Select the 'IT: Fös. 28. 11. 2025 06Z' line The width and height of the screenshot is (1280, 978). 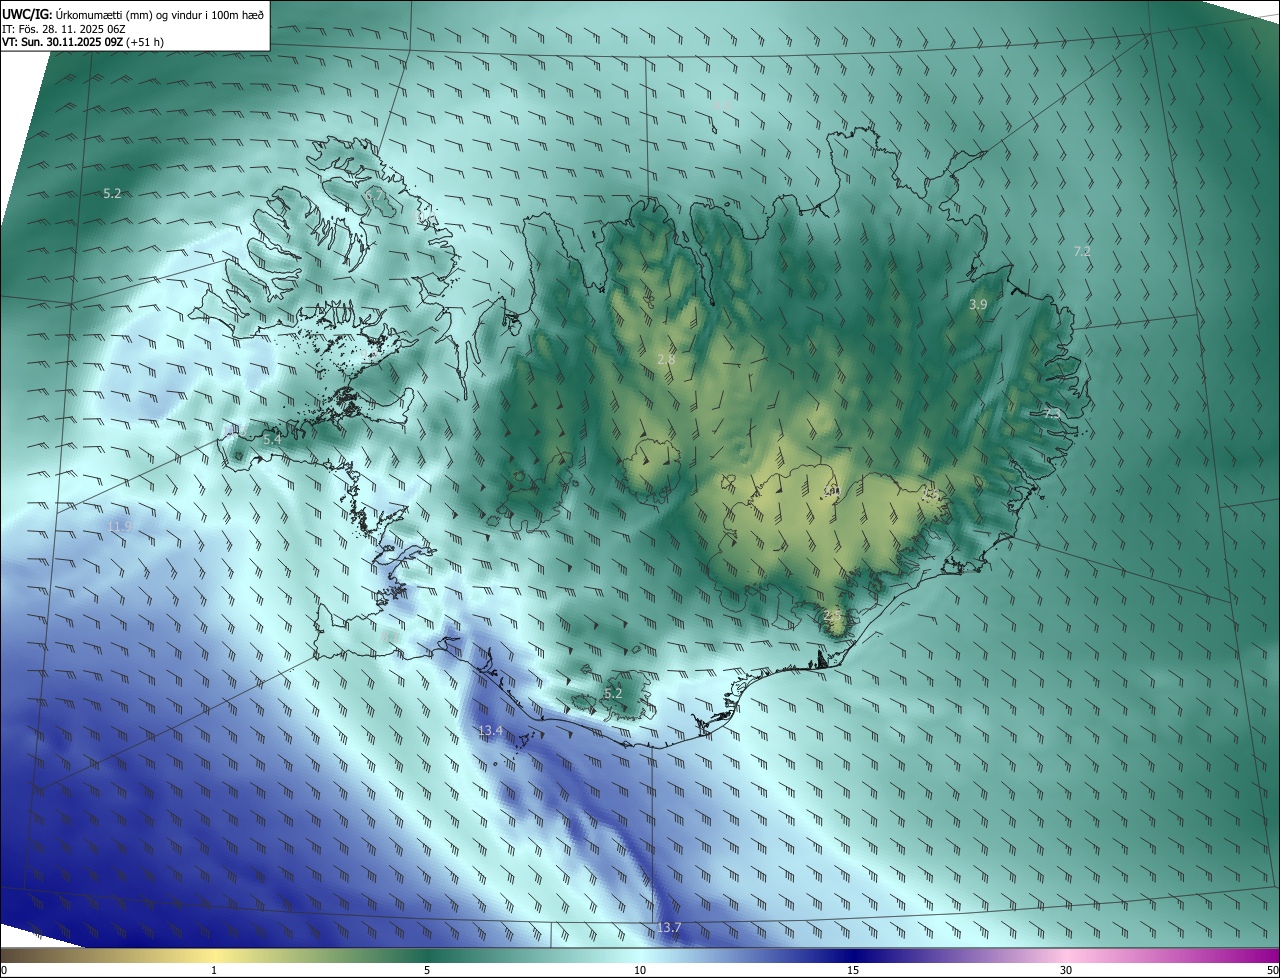(64, 28)
